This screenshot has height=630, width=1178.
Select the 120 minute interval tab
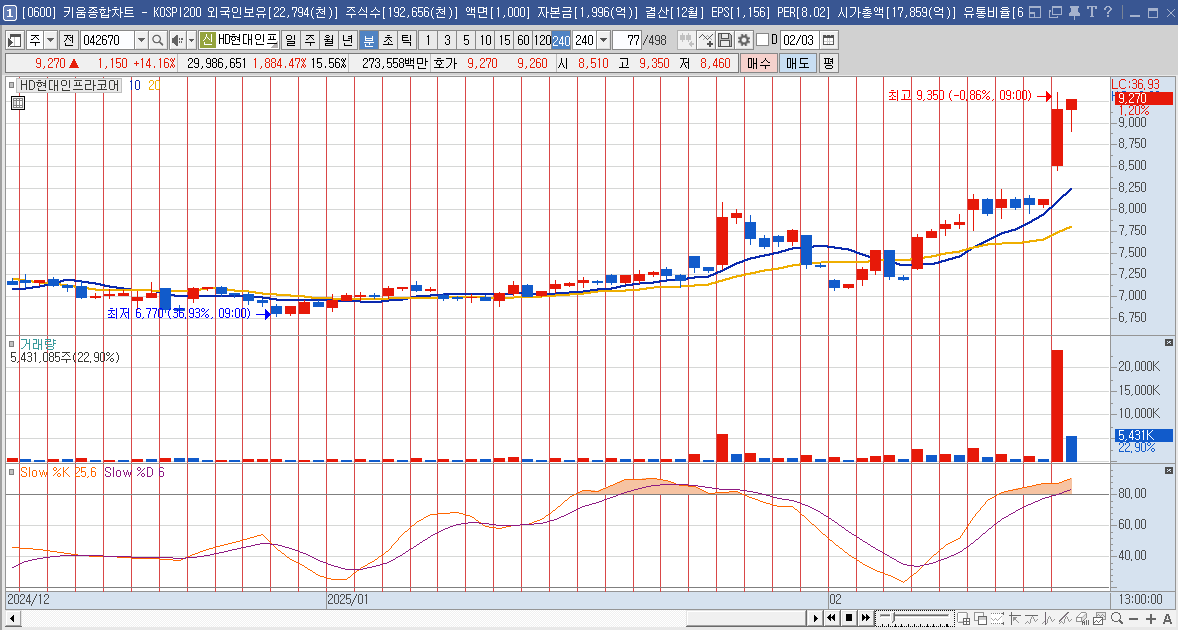(542, 40)
